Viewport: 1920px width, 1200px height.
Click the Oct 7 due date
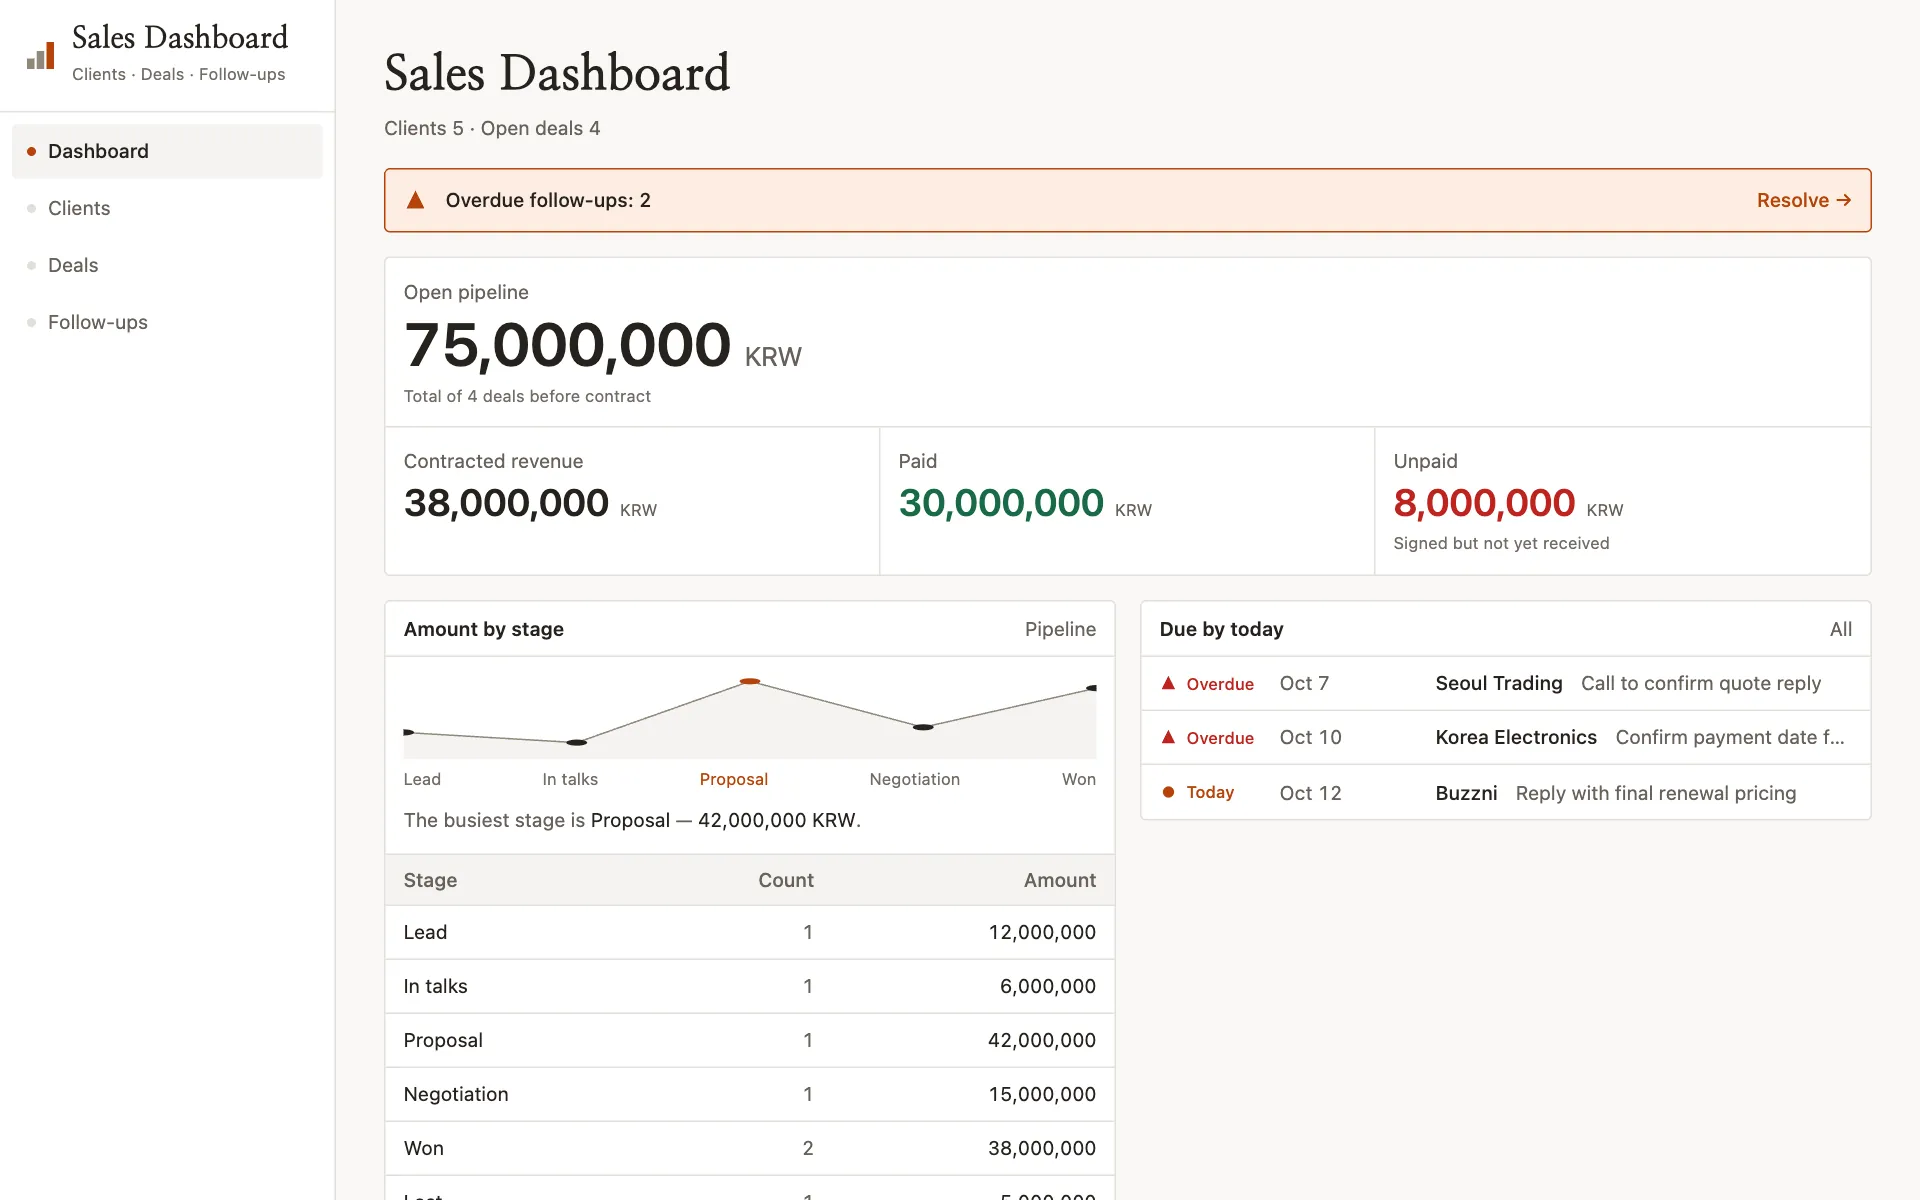pos(1304,683)
